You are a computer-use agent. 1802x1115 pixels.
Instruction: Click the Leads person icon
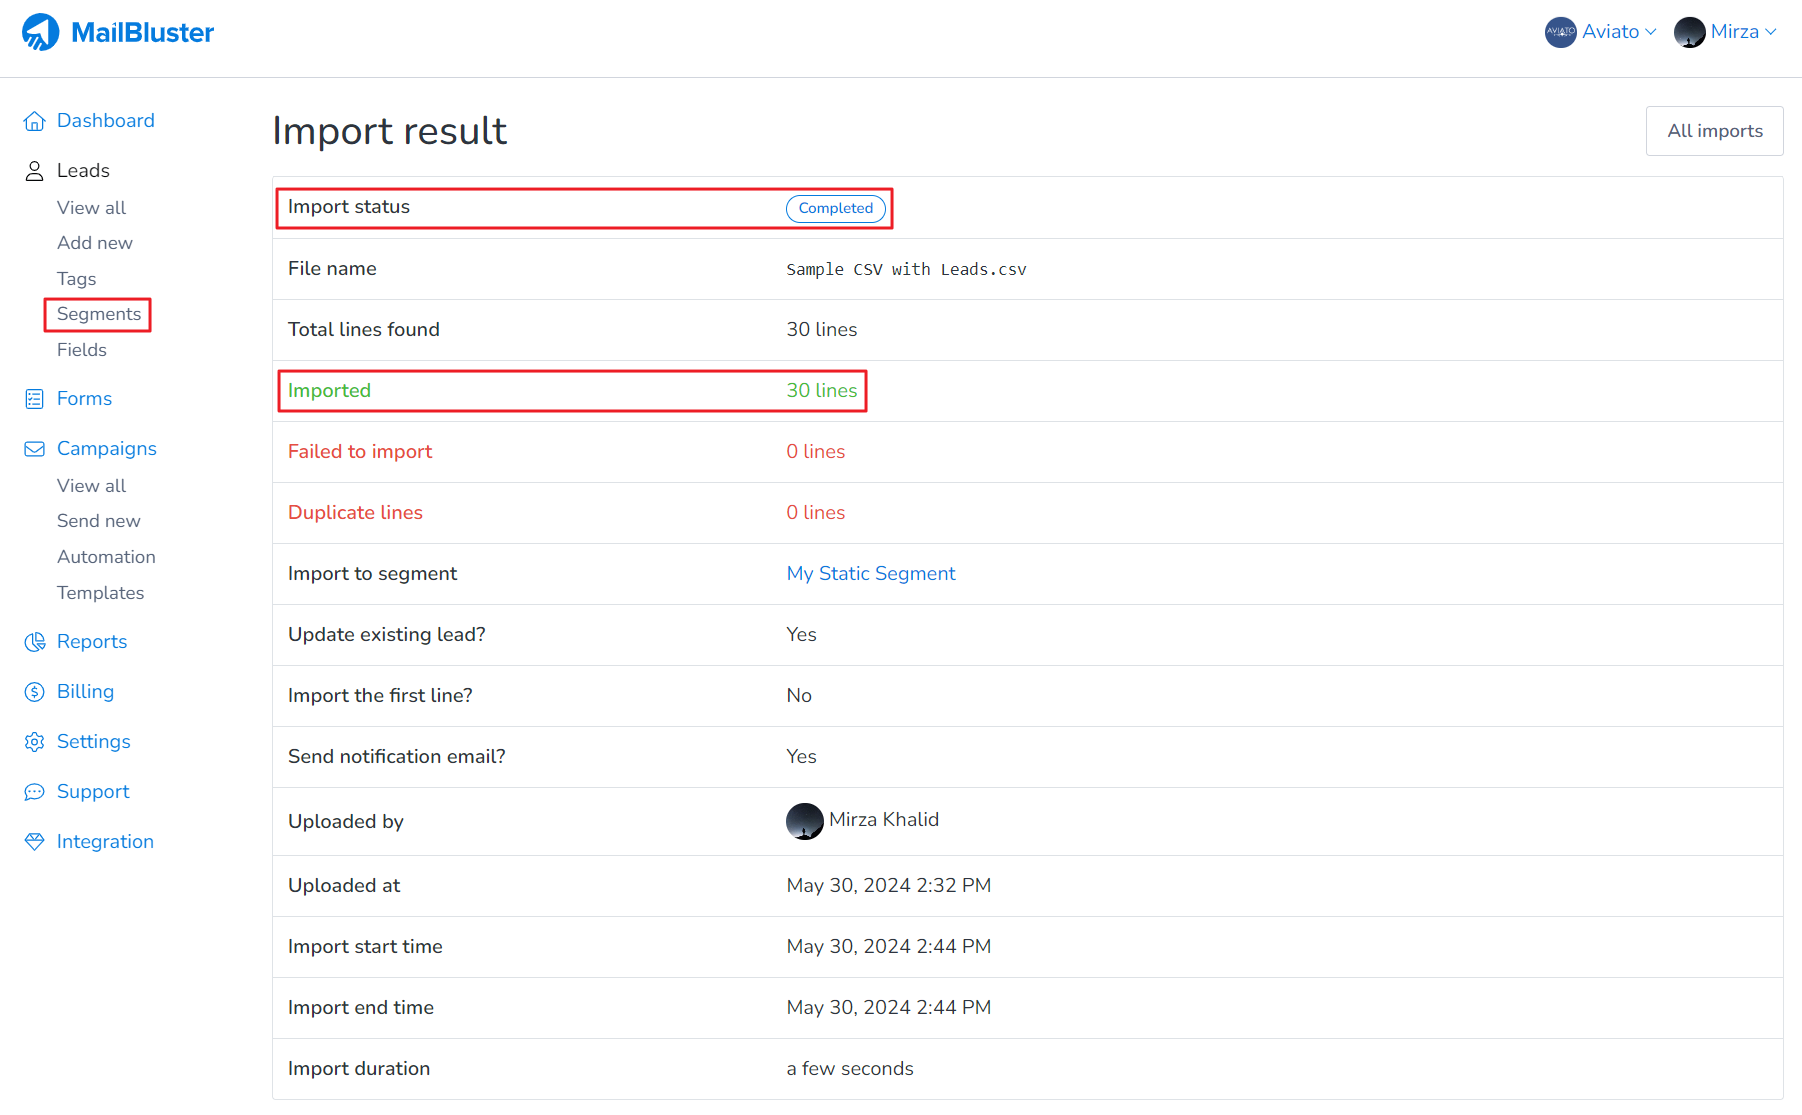(x=35, y=171)
